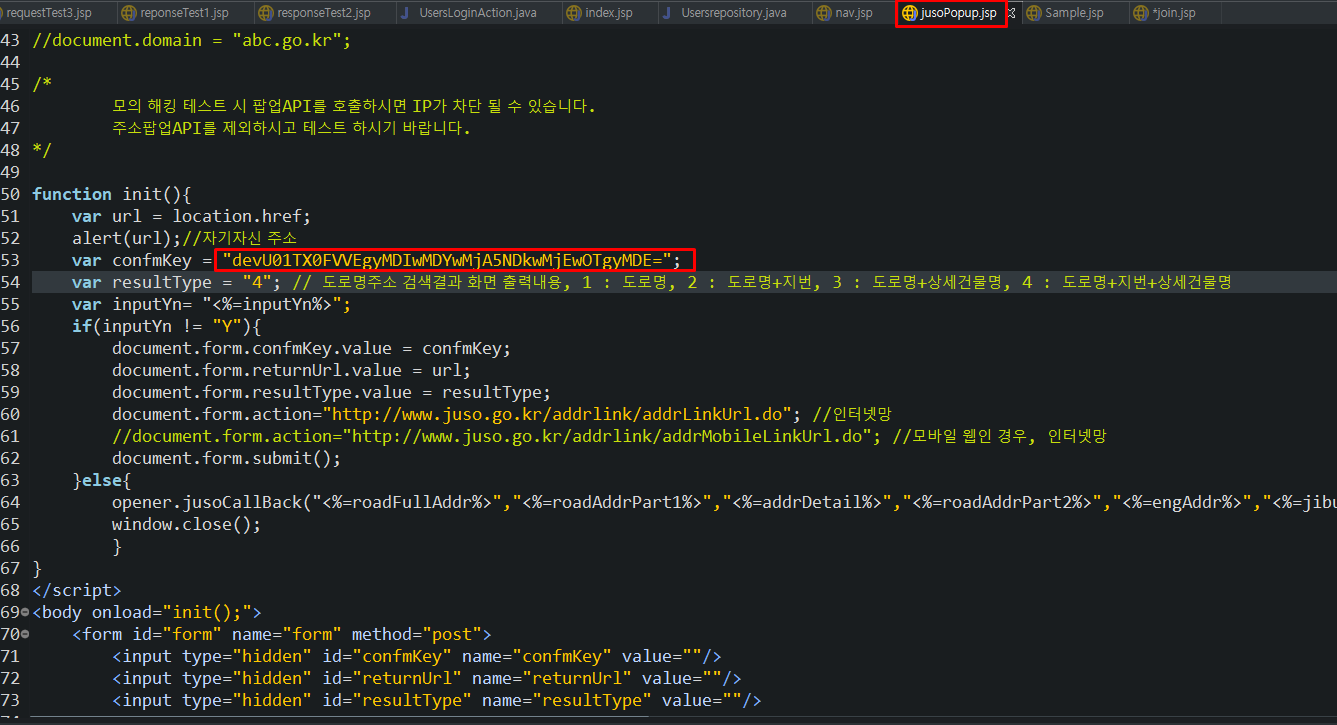The image size is (1337, 725).
Task: Click hidden input line with id="confmKey"
Action: click(x=417, y=656)
